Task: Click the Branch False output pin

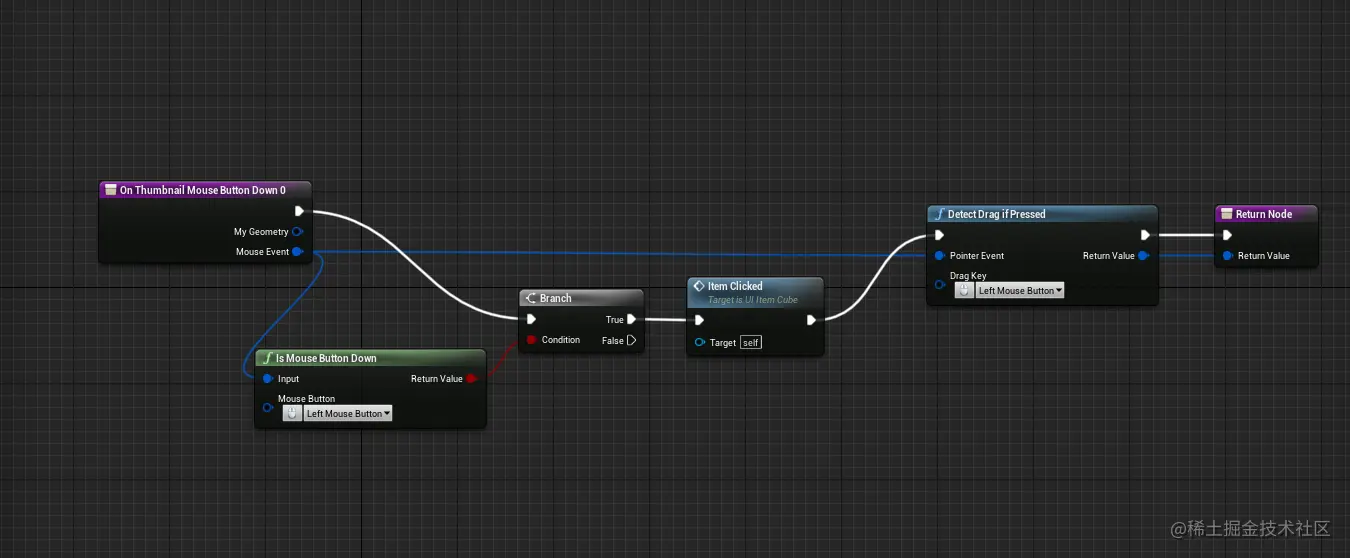Action: pos(632,340)
